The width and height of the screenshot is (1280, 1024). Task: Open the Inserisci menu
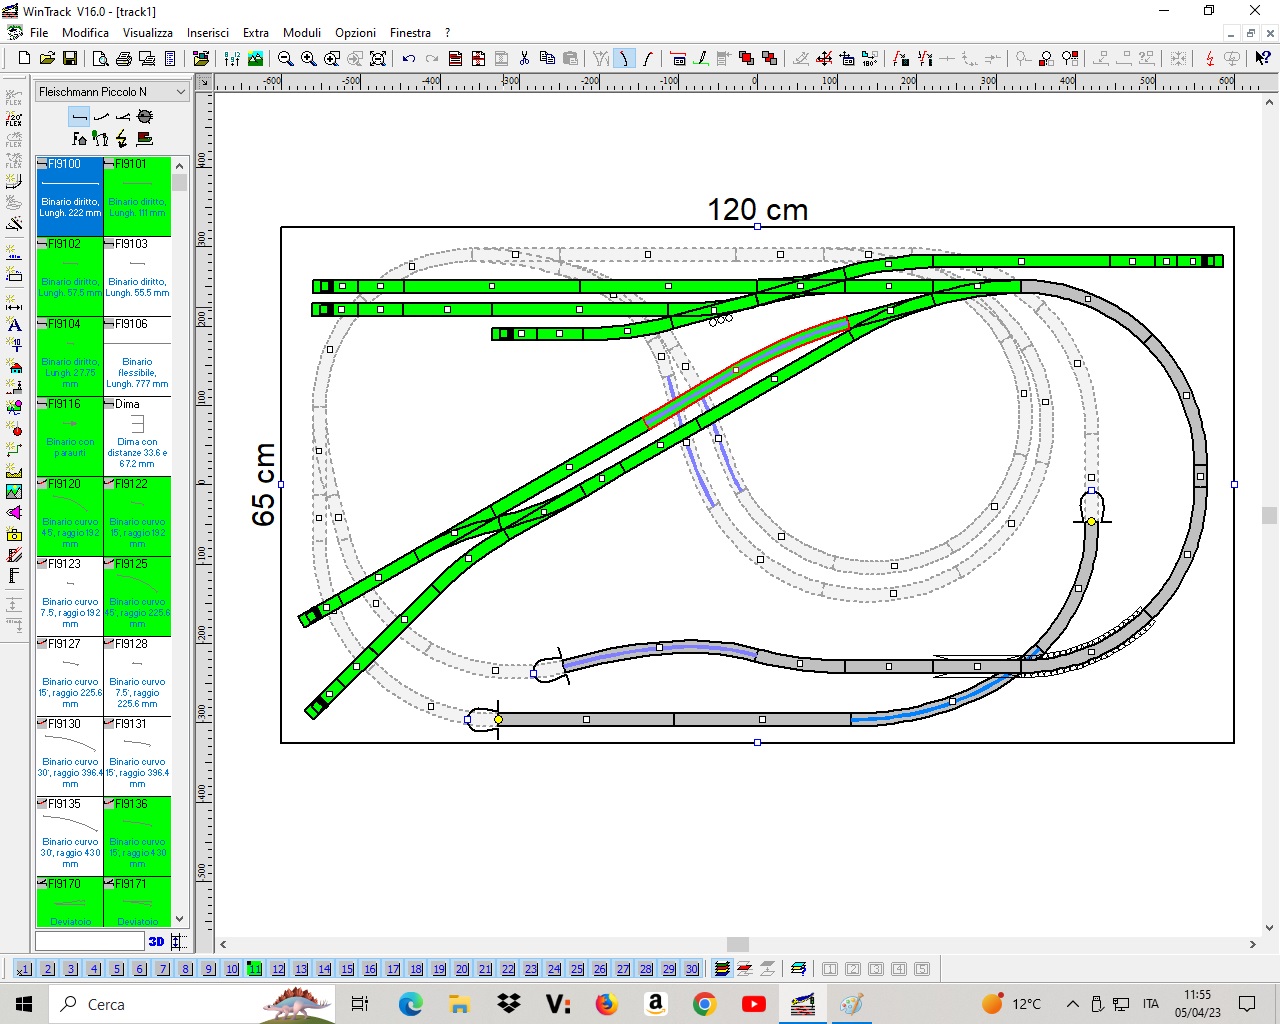tap(207, 33)
